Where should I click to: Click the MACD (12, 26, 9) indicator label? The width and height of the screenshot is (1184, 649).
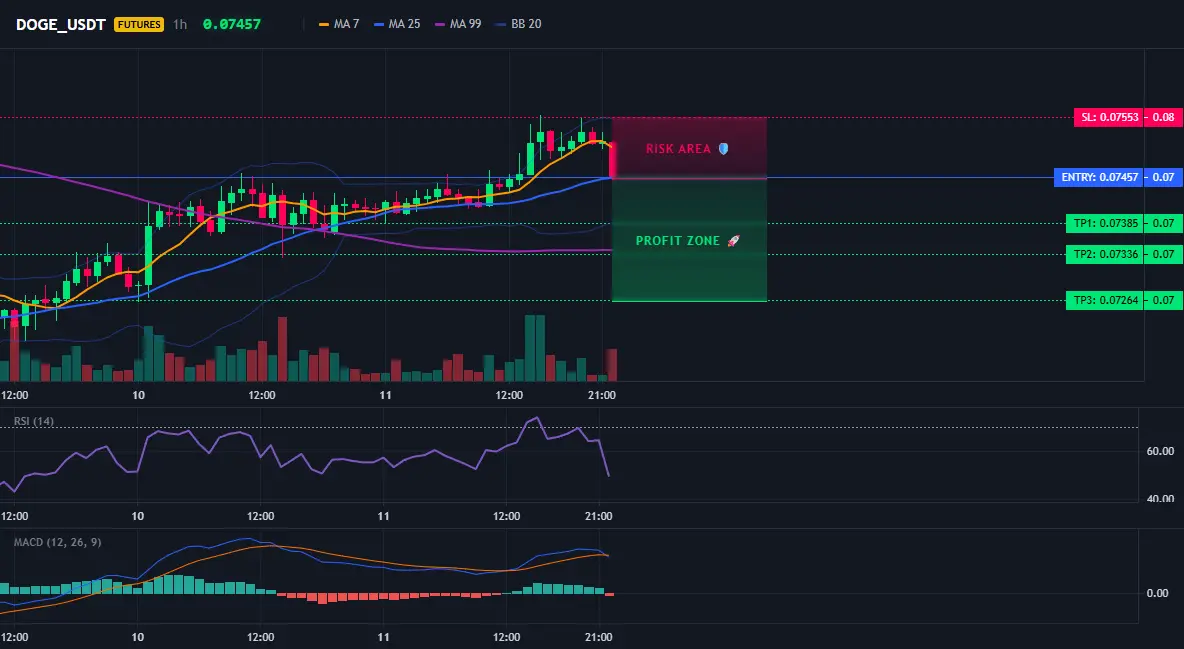(x=57, y=542)
